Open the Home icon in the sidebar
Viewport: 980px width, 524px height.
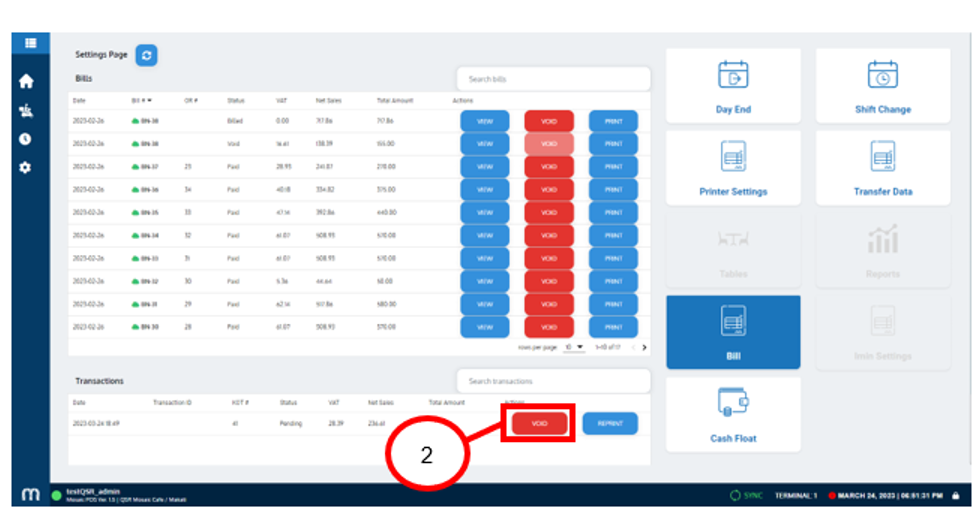click(x=26, y=82)
